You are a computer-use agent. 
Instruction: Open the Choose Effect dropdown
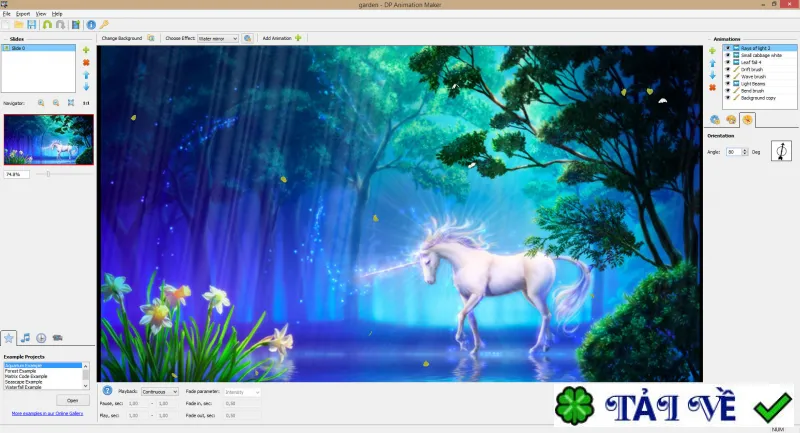click(x=218, y=38)
